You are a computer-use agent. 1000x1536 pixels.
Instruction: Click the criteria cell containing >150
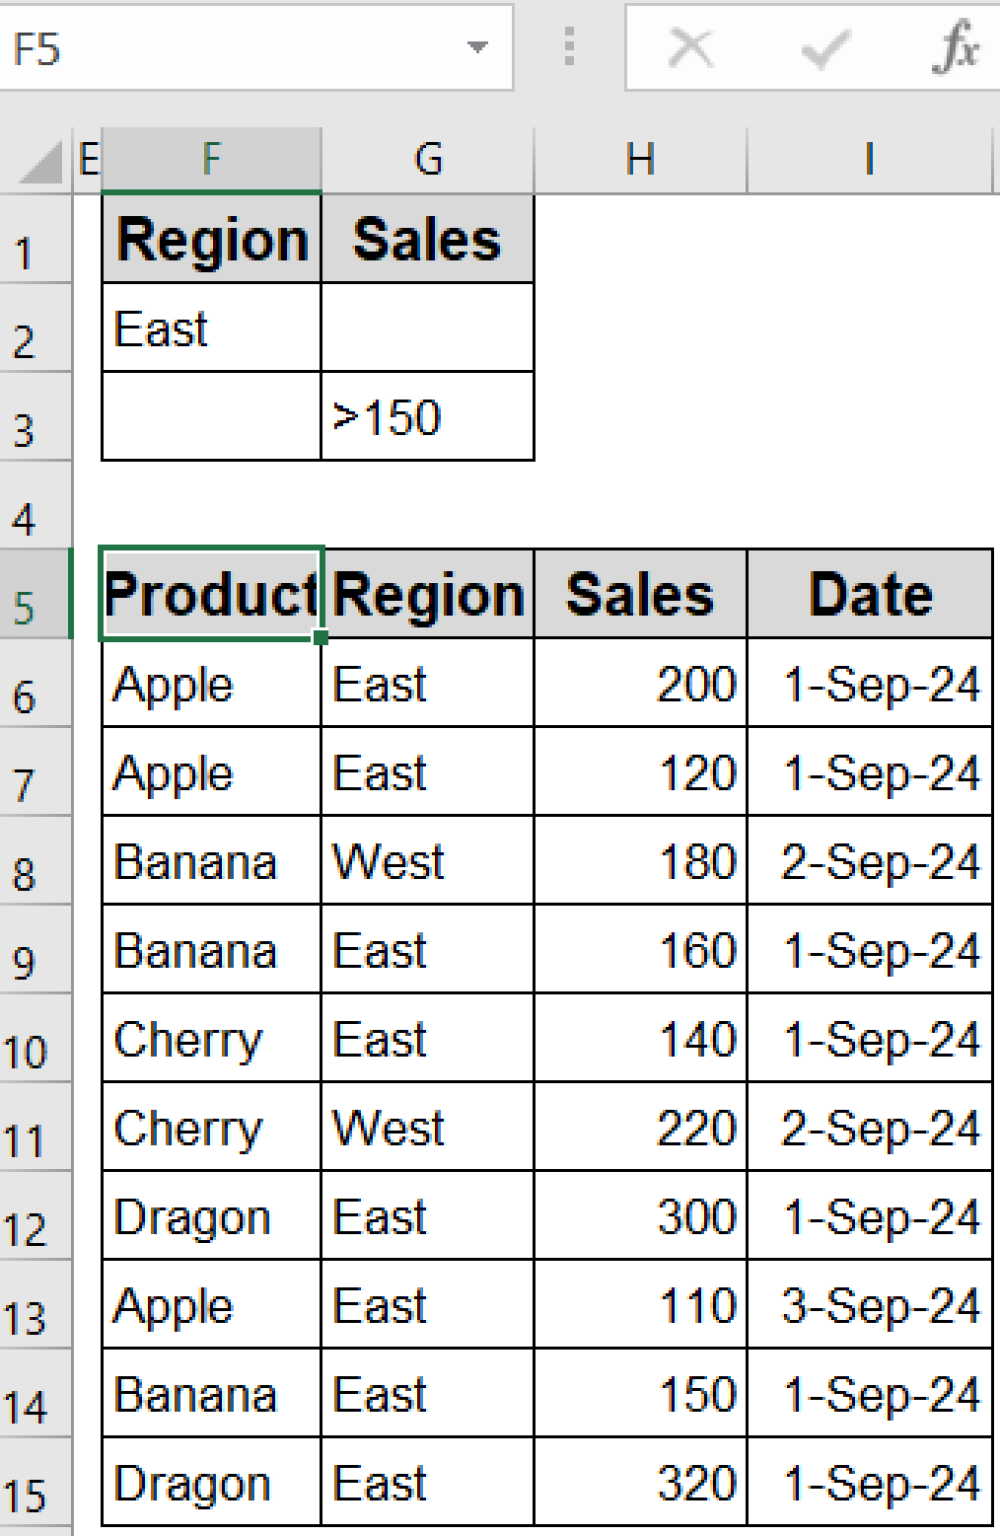[427, 417]
